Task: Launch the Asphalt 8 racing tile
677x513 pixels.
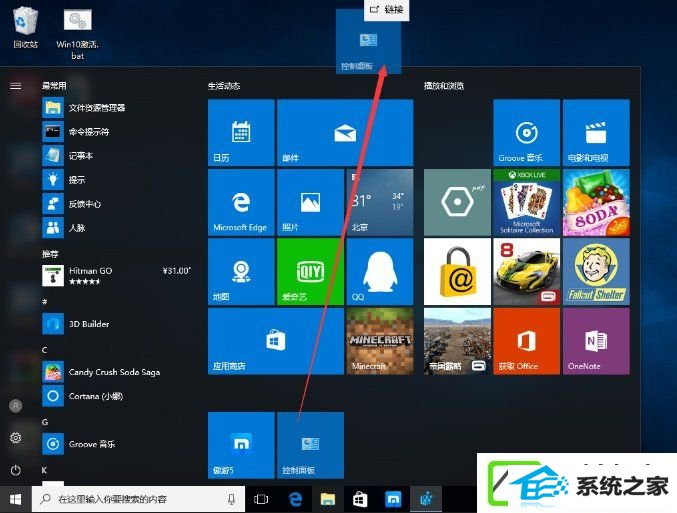Action: (x=527, y=272)
